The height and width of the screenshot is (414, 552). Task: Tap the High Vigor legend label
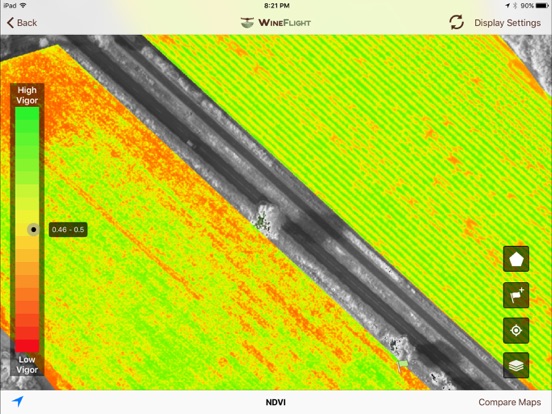(27, 95)
